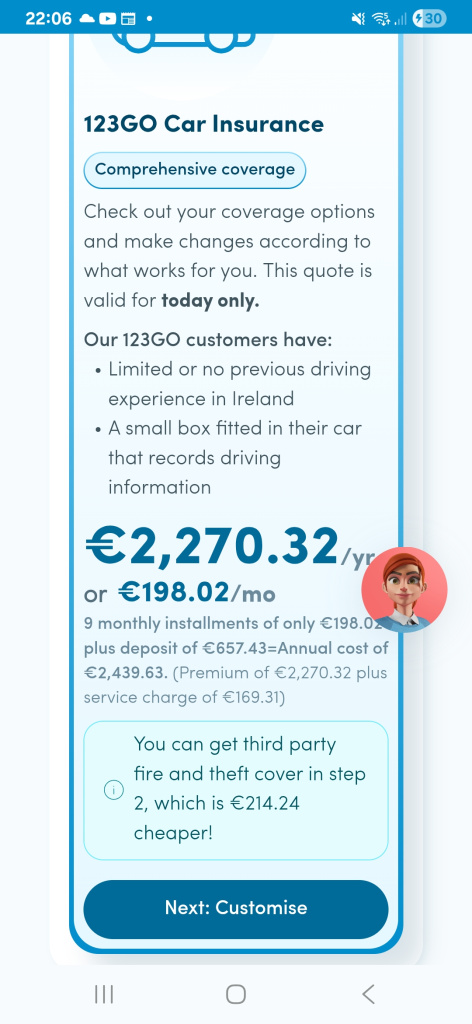Viewport: 472px width, 1024px height.
Task: Tap the battery indicator showing 30
Action: tap(429, 19)
